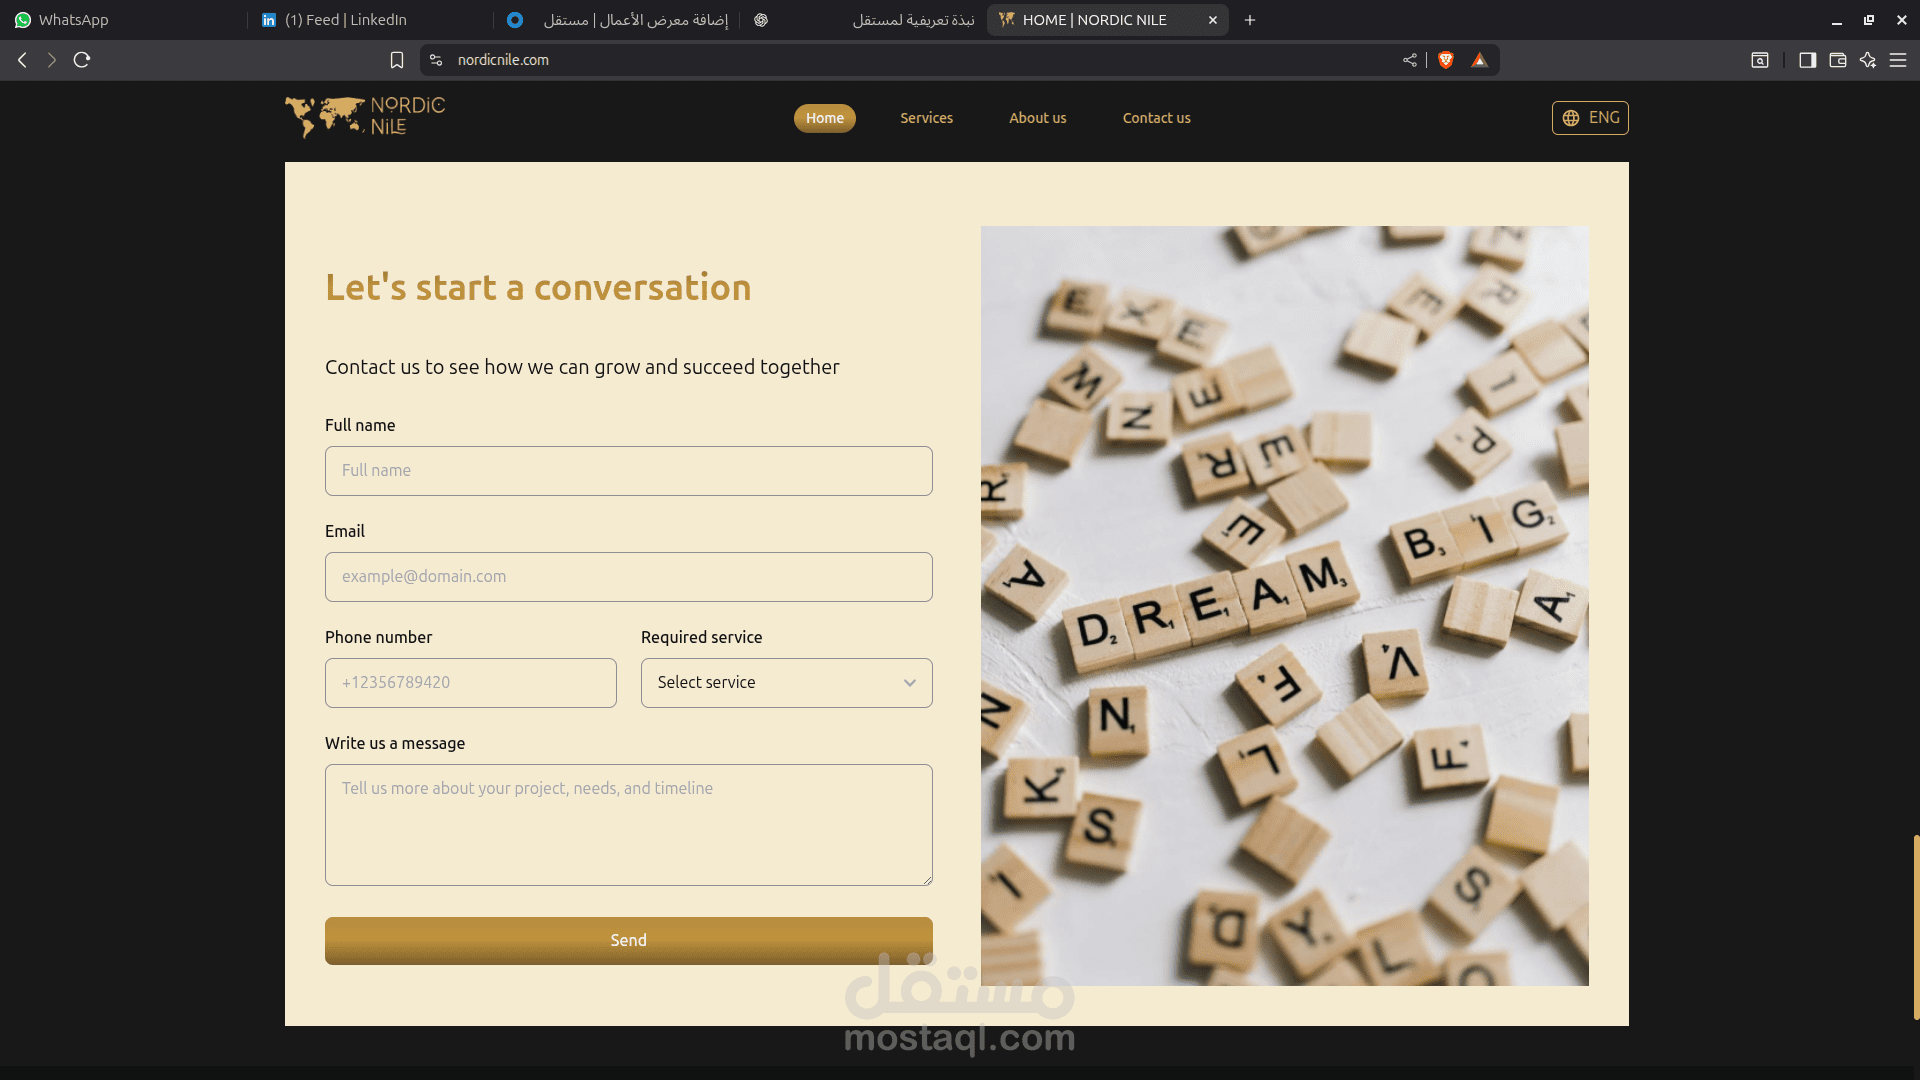Image resolution: width=1920 pixels, height=1080 pixels.
Task: Open the Services navigation link
Action: 926,118
